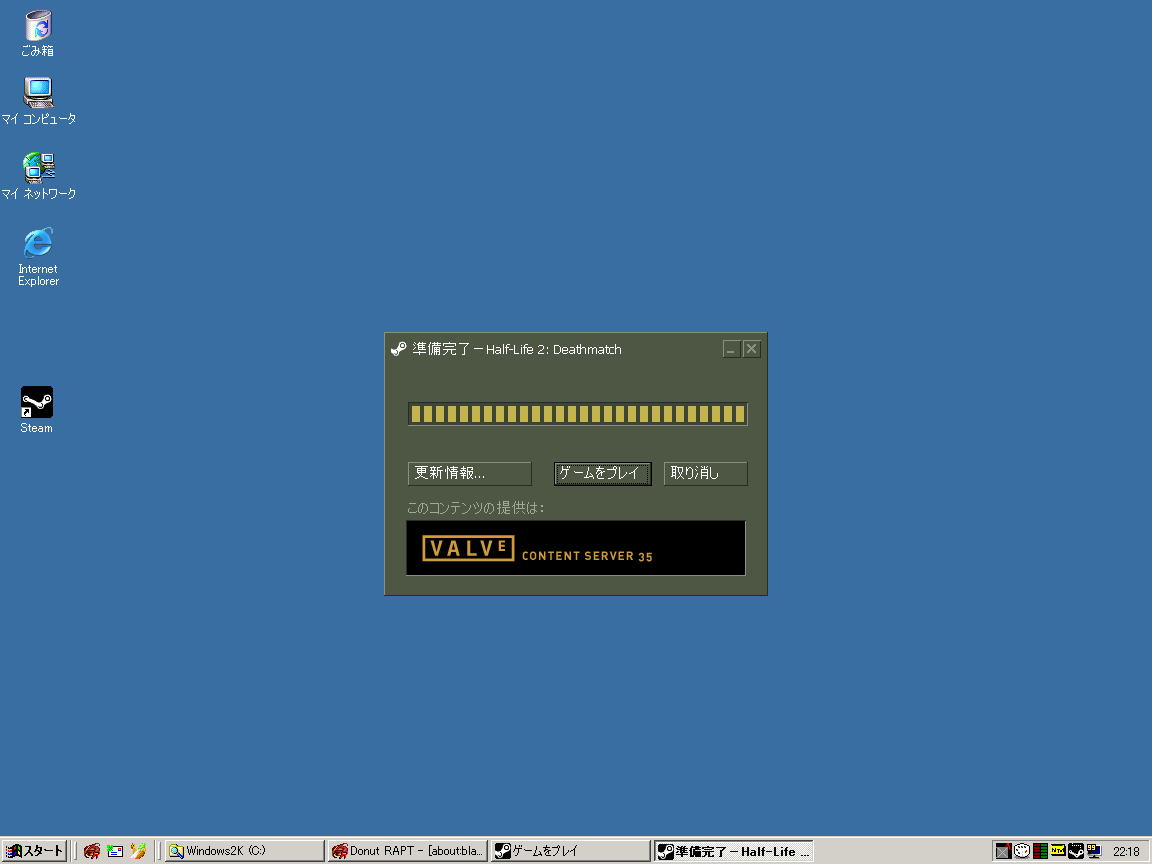Click the dice icon in the system tray
Screen dimensions: 1152x864
[1021, 851]
